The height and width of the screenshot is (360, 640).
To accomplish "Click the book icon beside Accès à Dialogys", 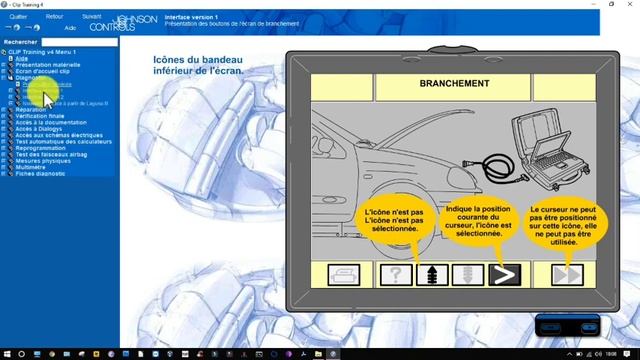I will coord(11,129).
